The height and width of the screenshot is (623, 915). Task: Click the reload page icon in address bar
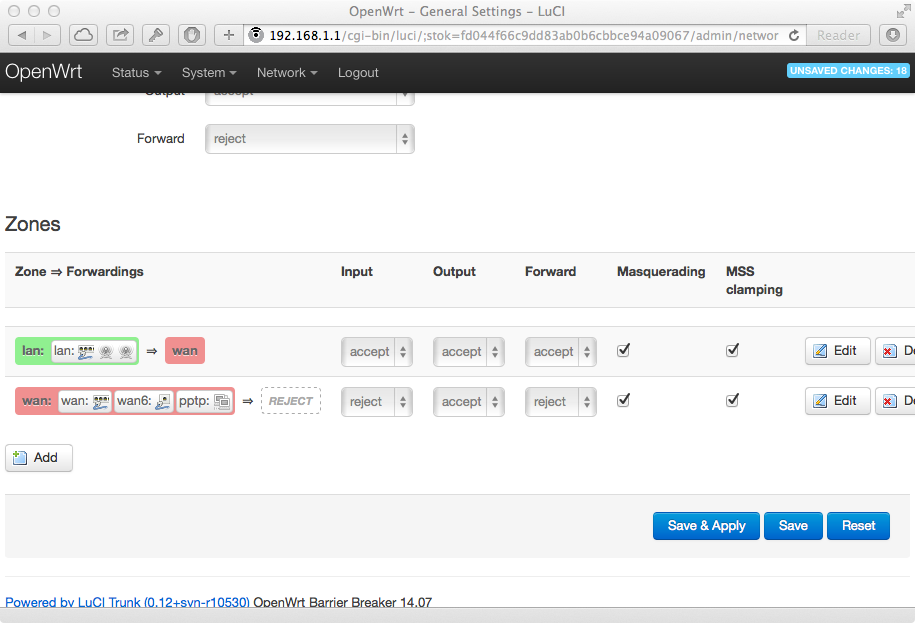(x=794, y=35)
